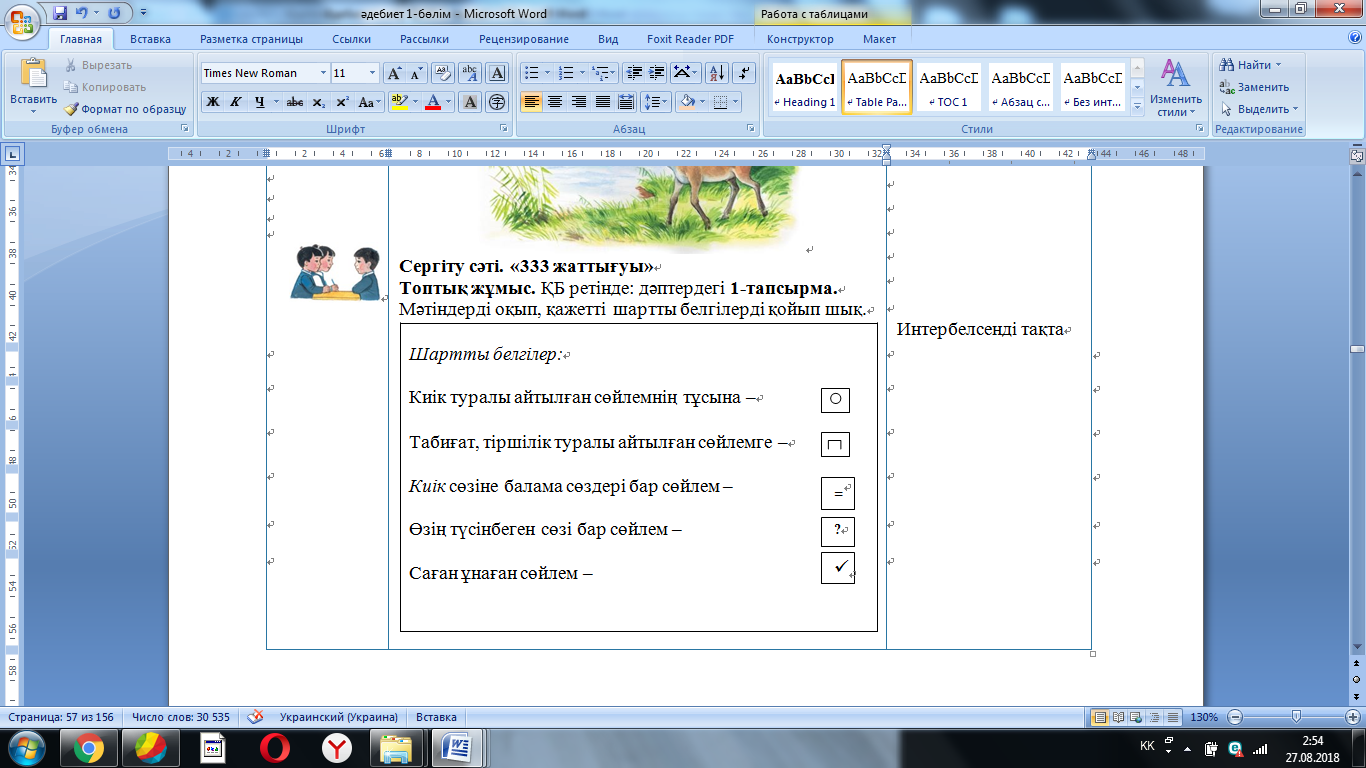1366x768 pixels.
Task: Open the Times New Roman font dropdown
Action: click(323, 73)
